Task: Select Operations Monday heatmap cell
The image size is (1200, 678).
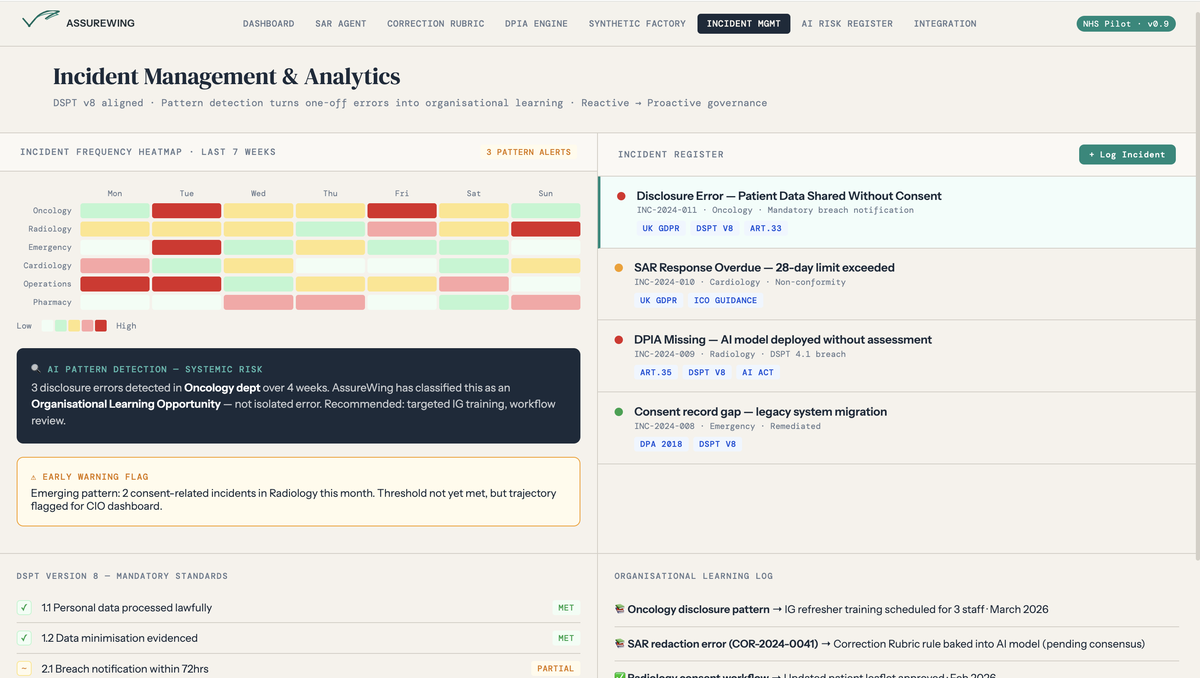Action: [115, 284]
